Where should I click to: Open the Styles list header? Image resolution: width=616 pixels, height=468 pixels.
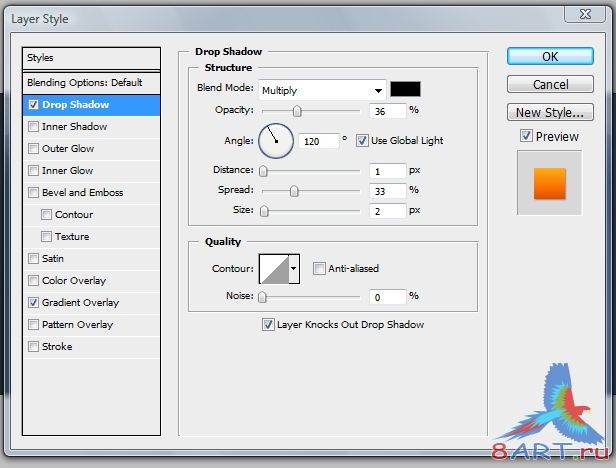coord(91,58)
